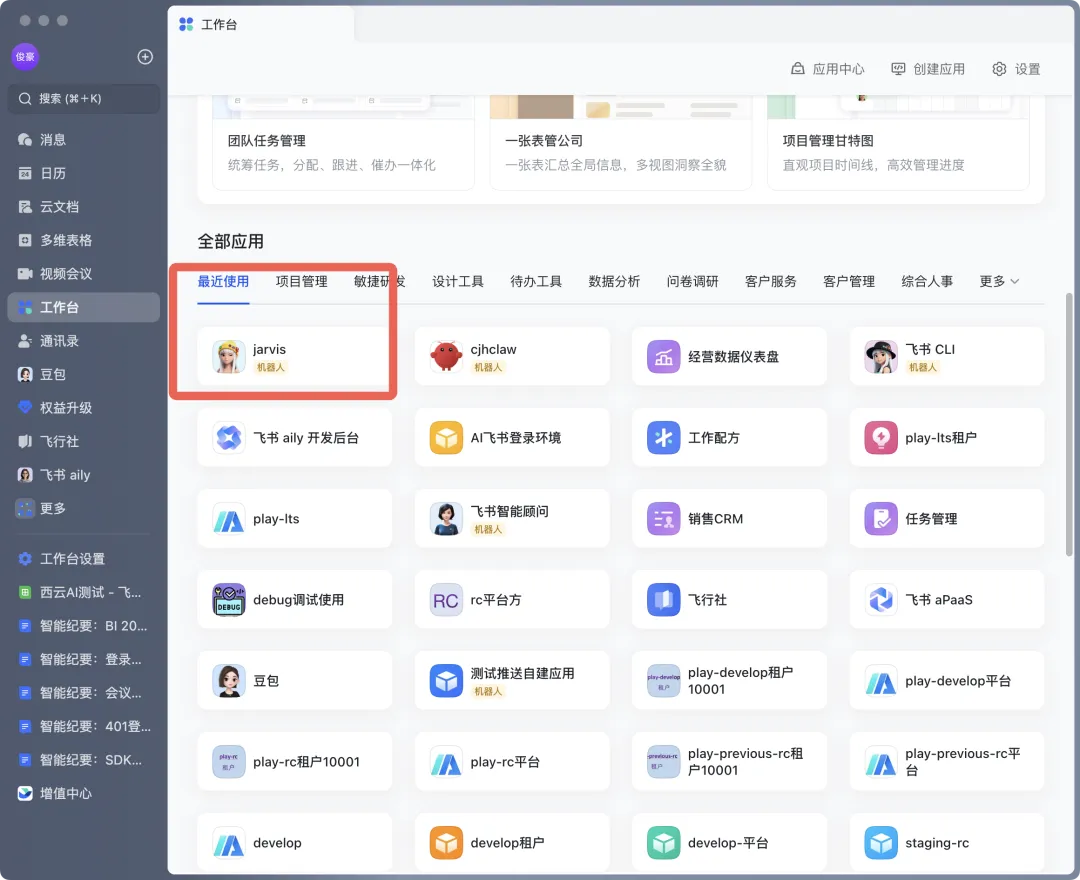The width and height of the screenshot is (1080, 880).
Task: Open 智能纪要: BI 20... in sidebar
Action: [83, 626]
